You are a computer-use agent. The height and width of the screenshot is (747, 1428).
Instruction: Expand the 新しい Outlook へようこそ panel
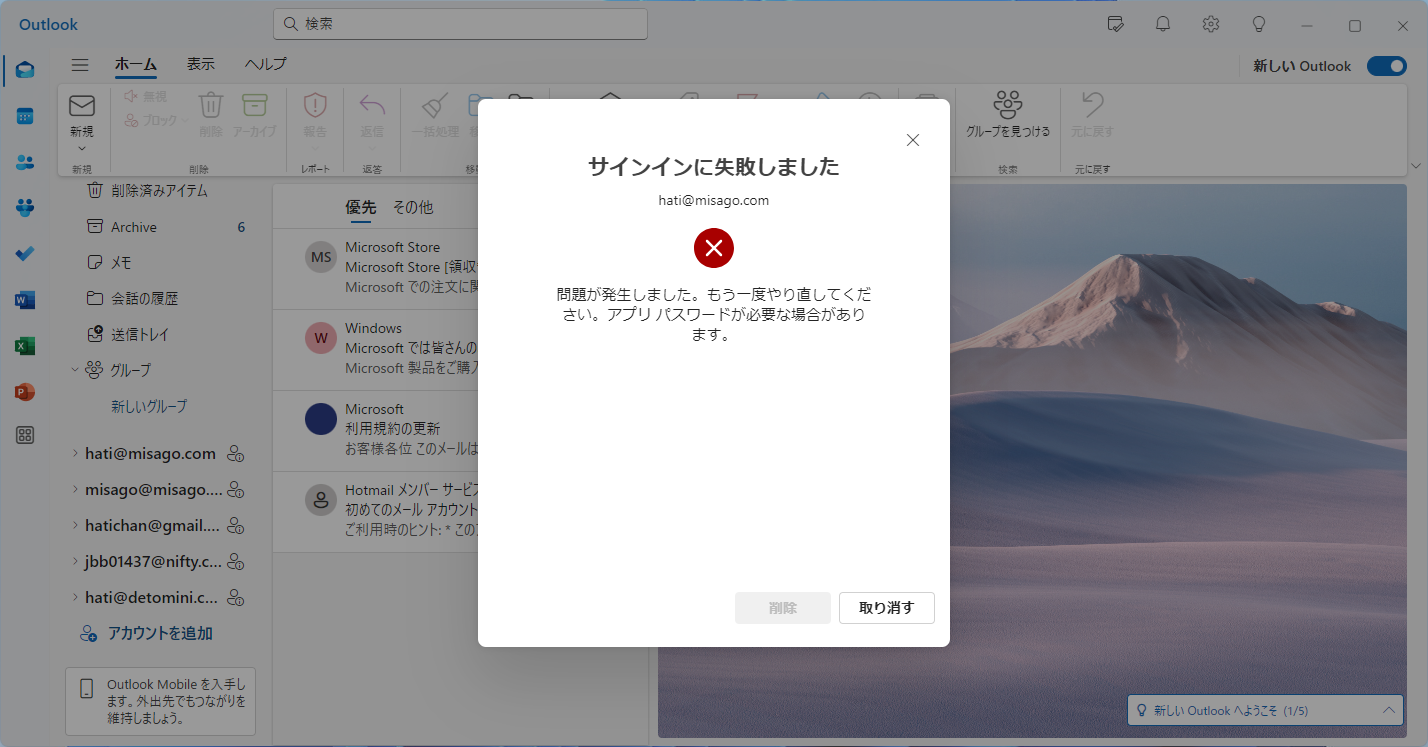[x=1390, y=710]
